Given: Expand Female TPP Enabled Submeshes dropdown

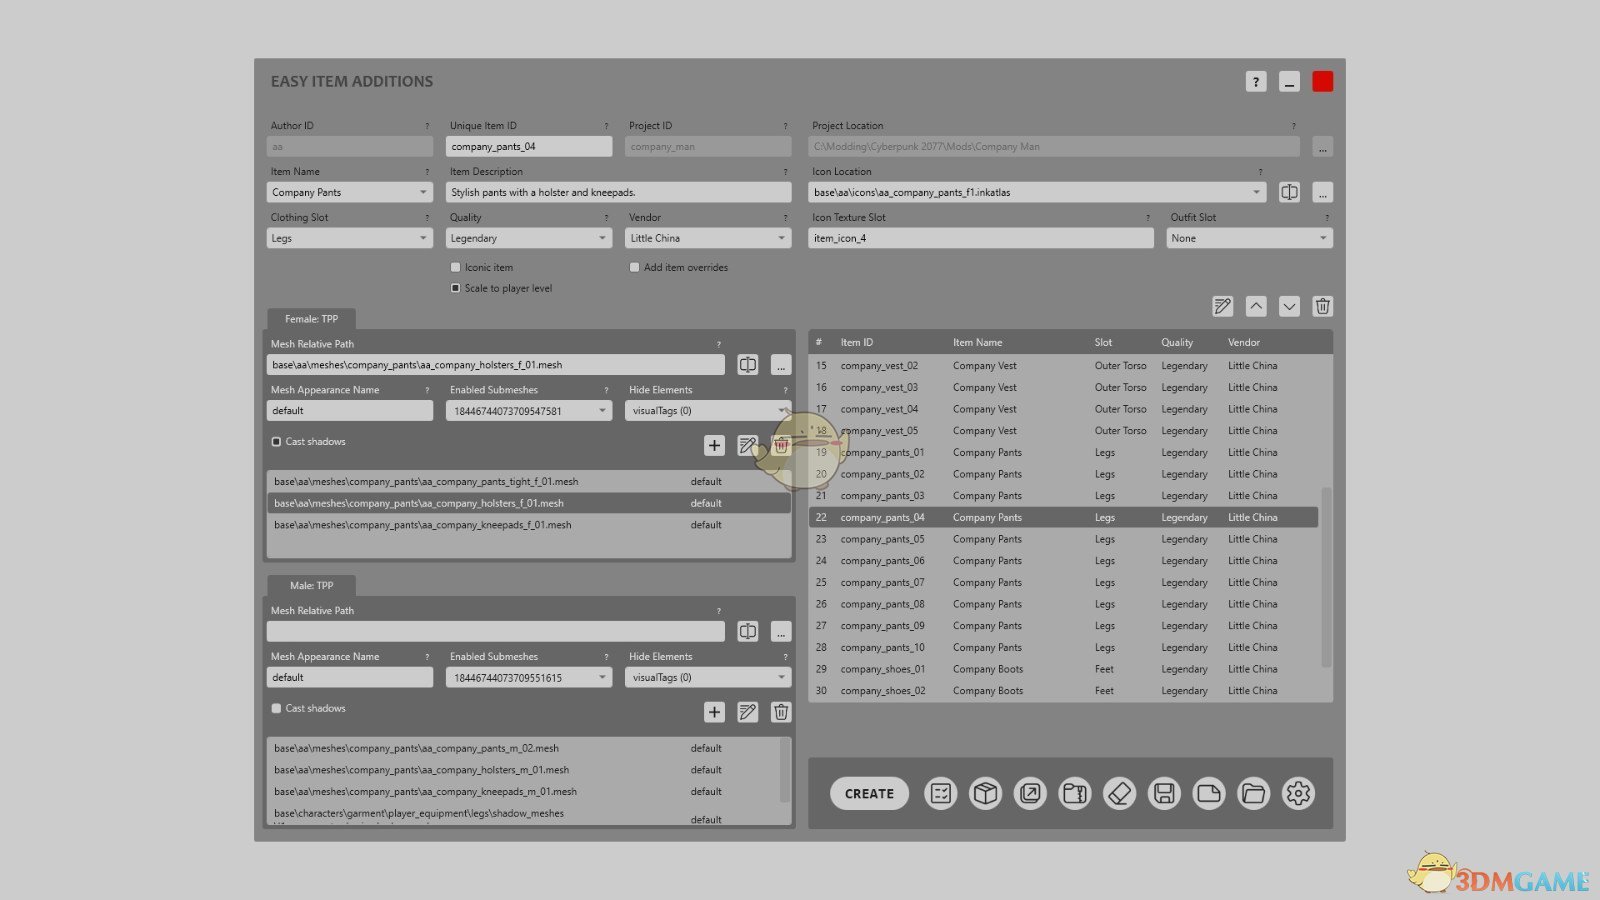Looking at the screenshot, I should (x=529, y=411).
